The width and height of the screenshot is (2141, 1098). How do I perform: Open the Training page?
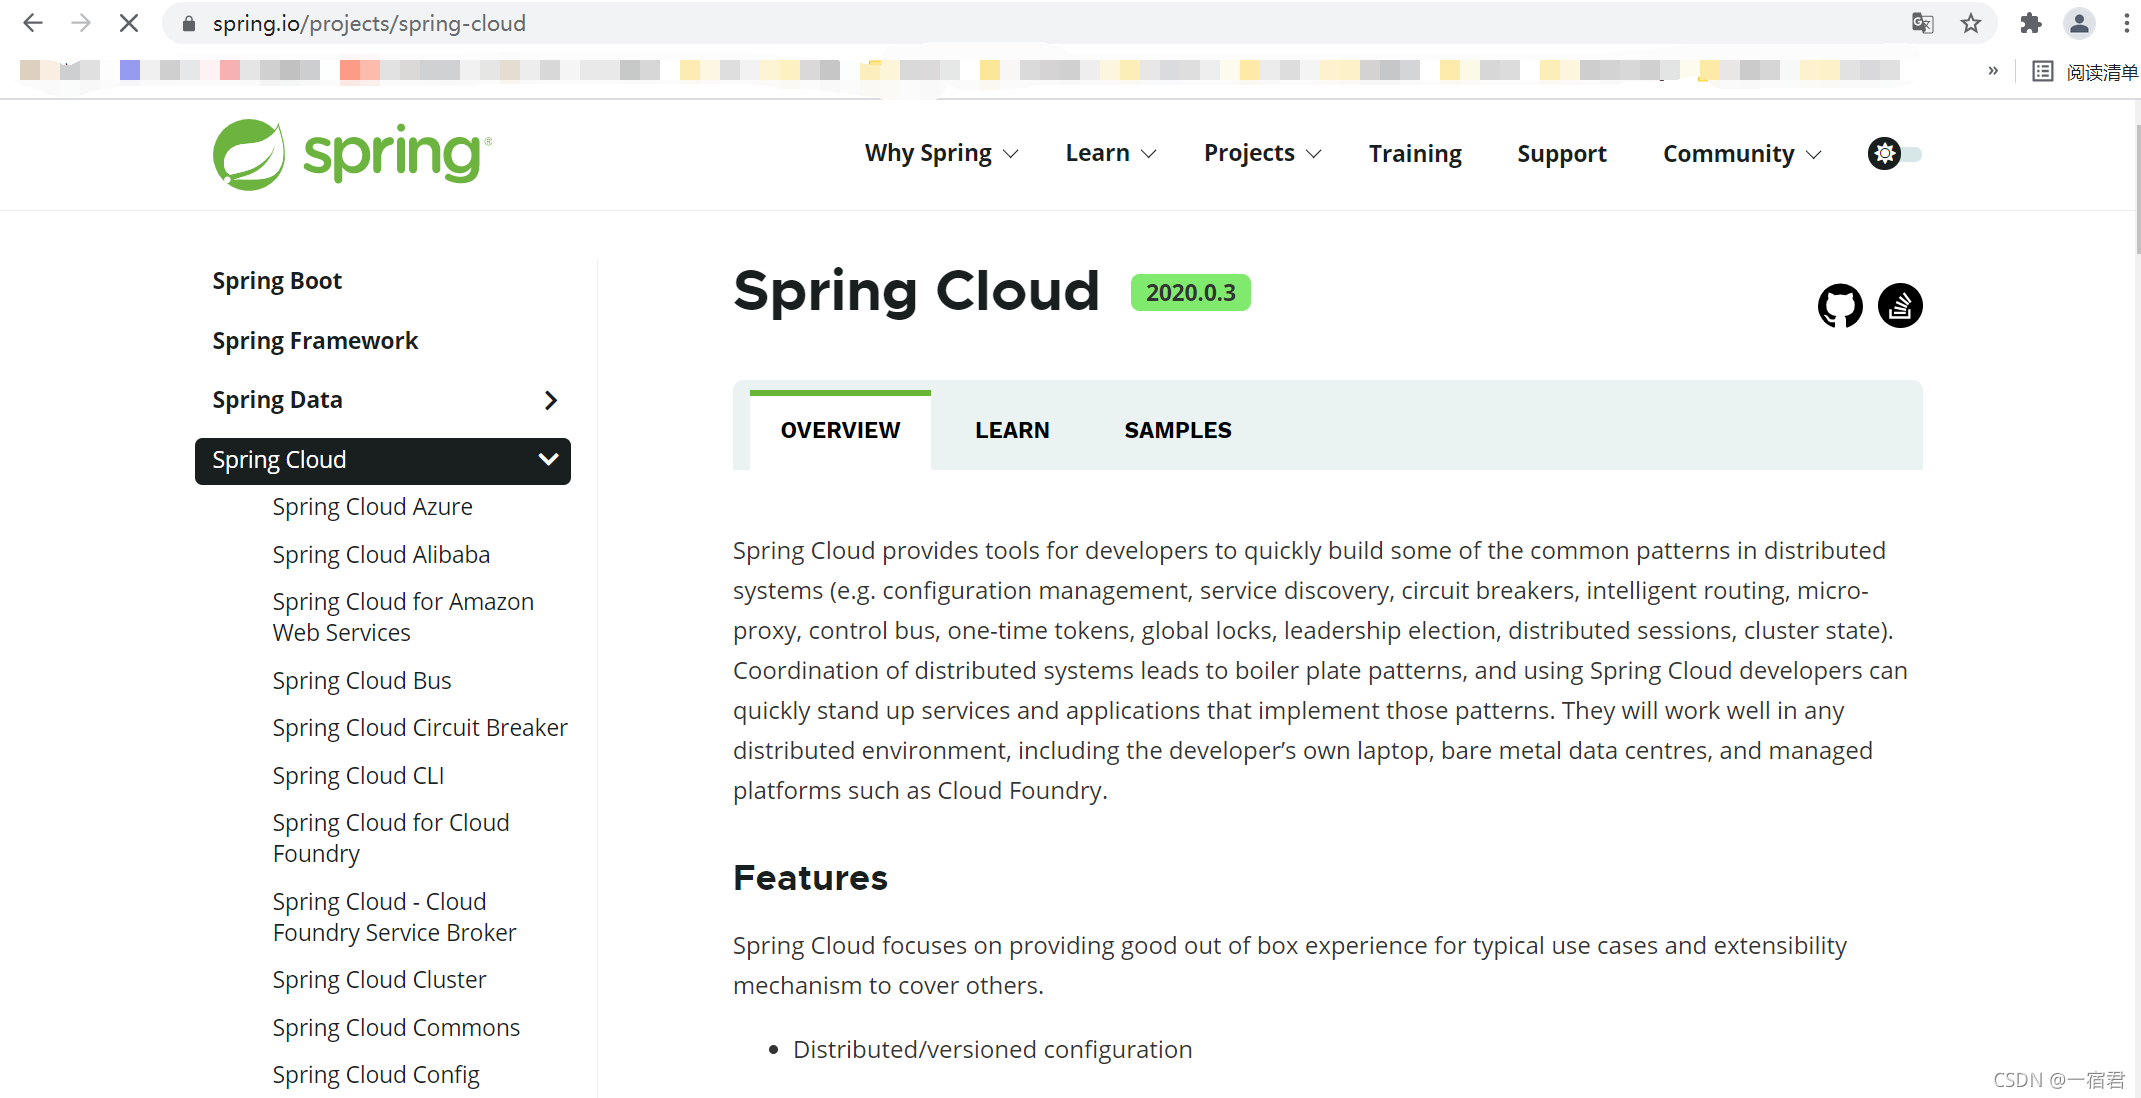(x=1415, y=154)
